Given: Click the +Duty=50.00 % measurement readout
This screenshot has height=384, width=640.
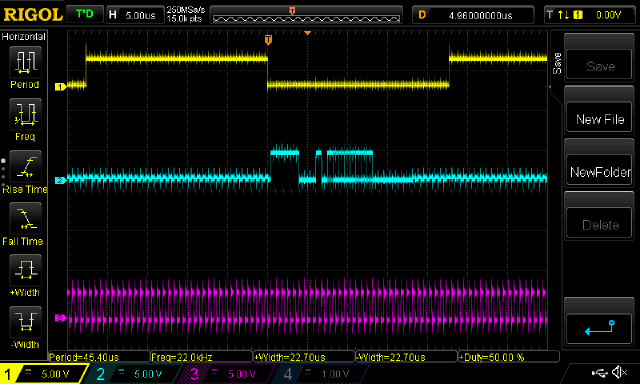Looking at the screenshot, I should [x=509, y=357].
